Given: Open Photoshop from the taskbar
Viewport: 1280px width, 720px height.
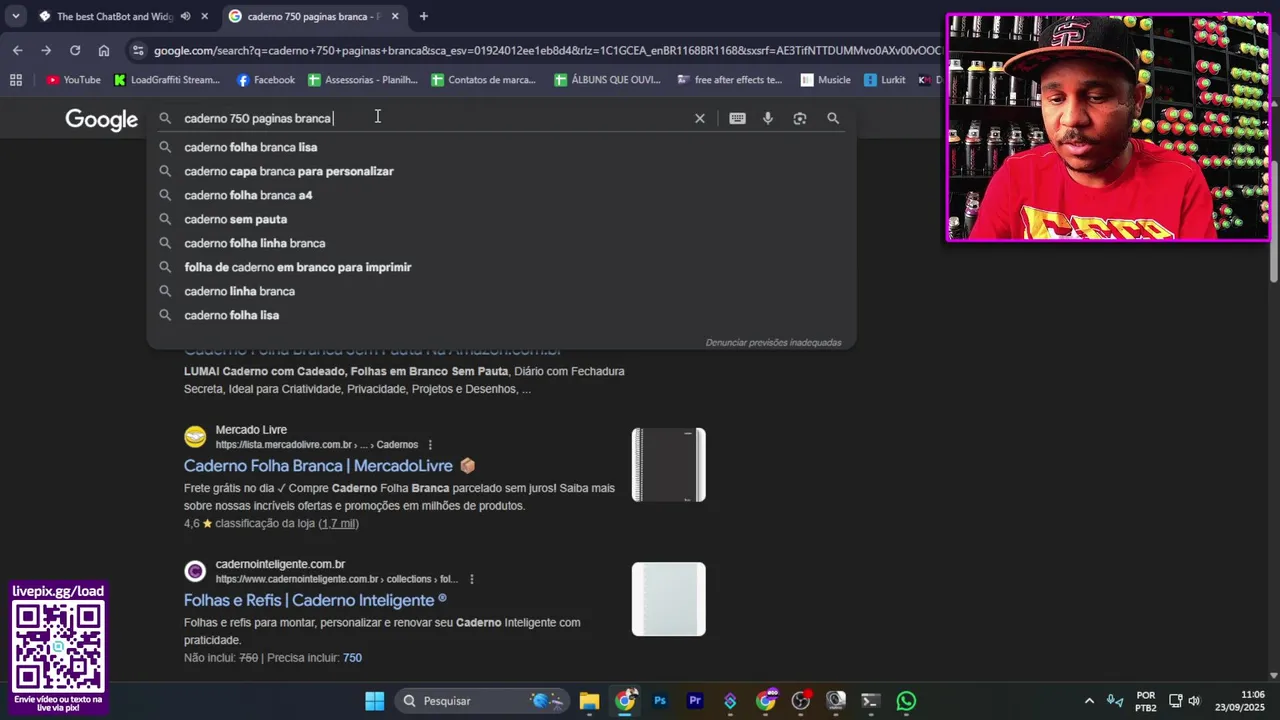Looking at the screenshot, I should (660, 701).
